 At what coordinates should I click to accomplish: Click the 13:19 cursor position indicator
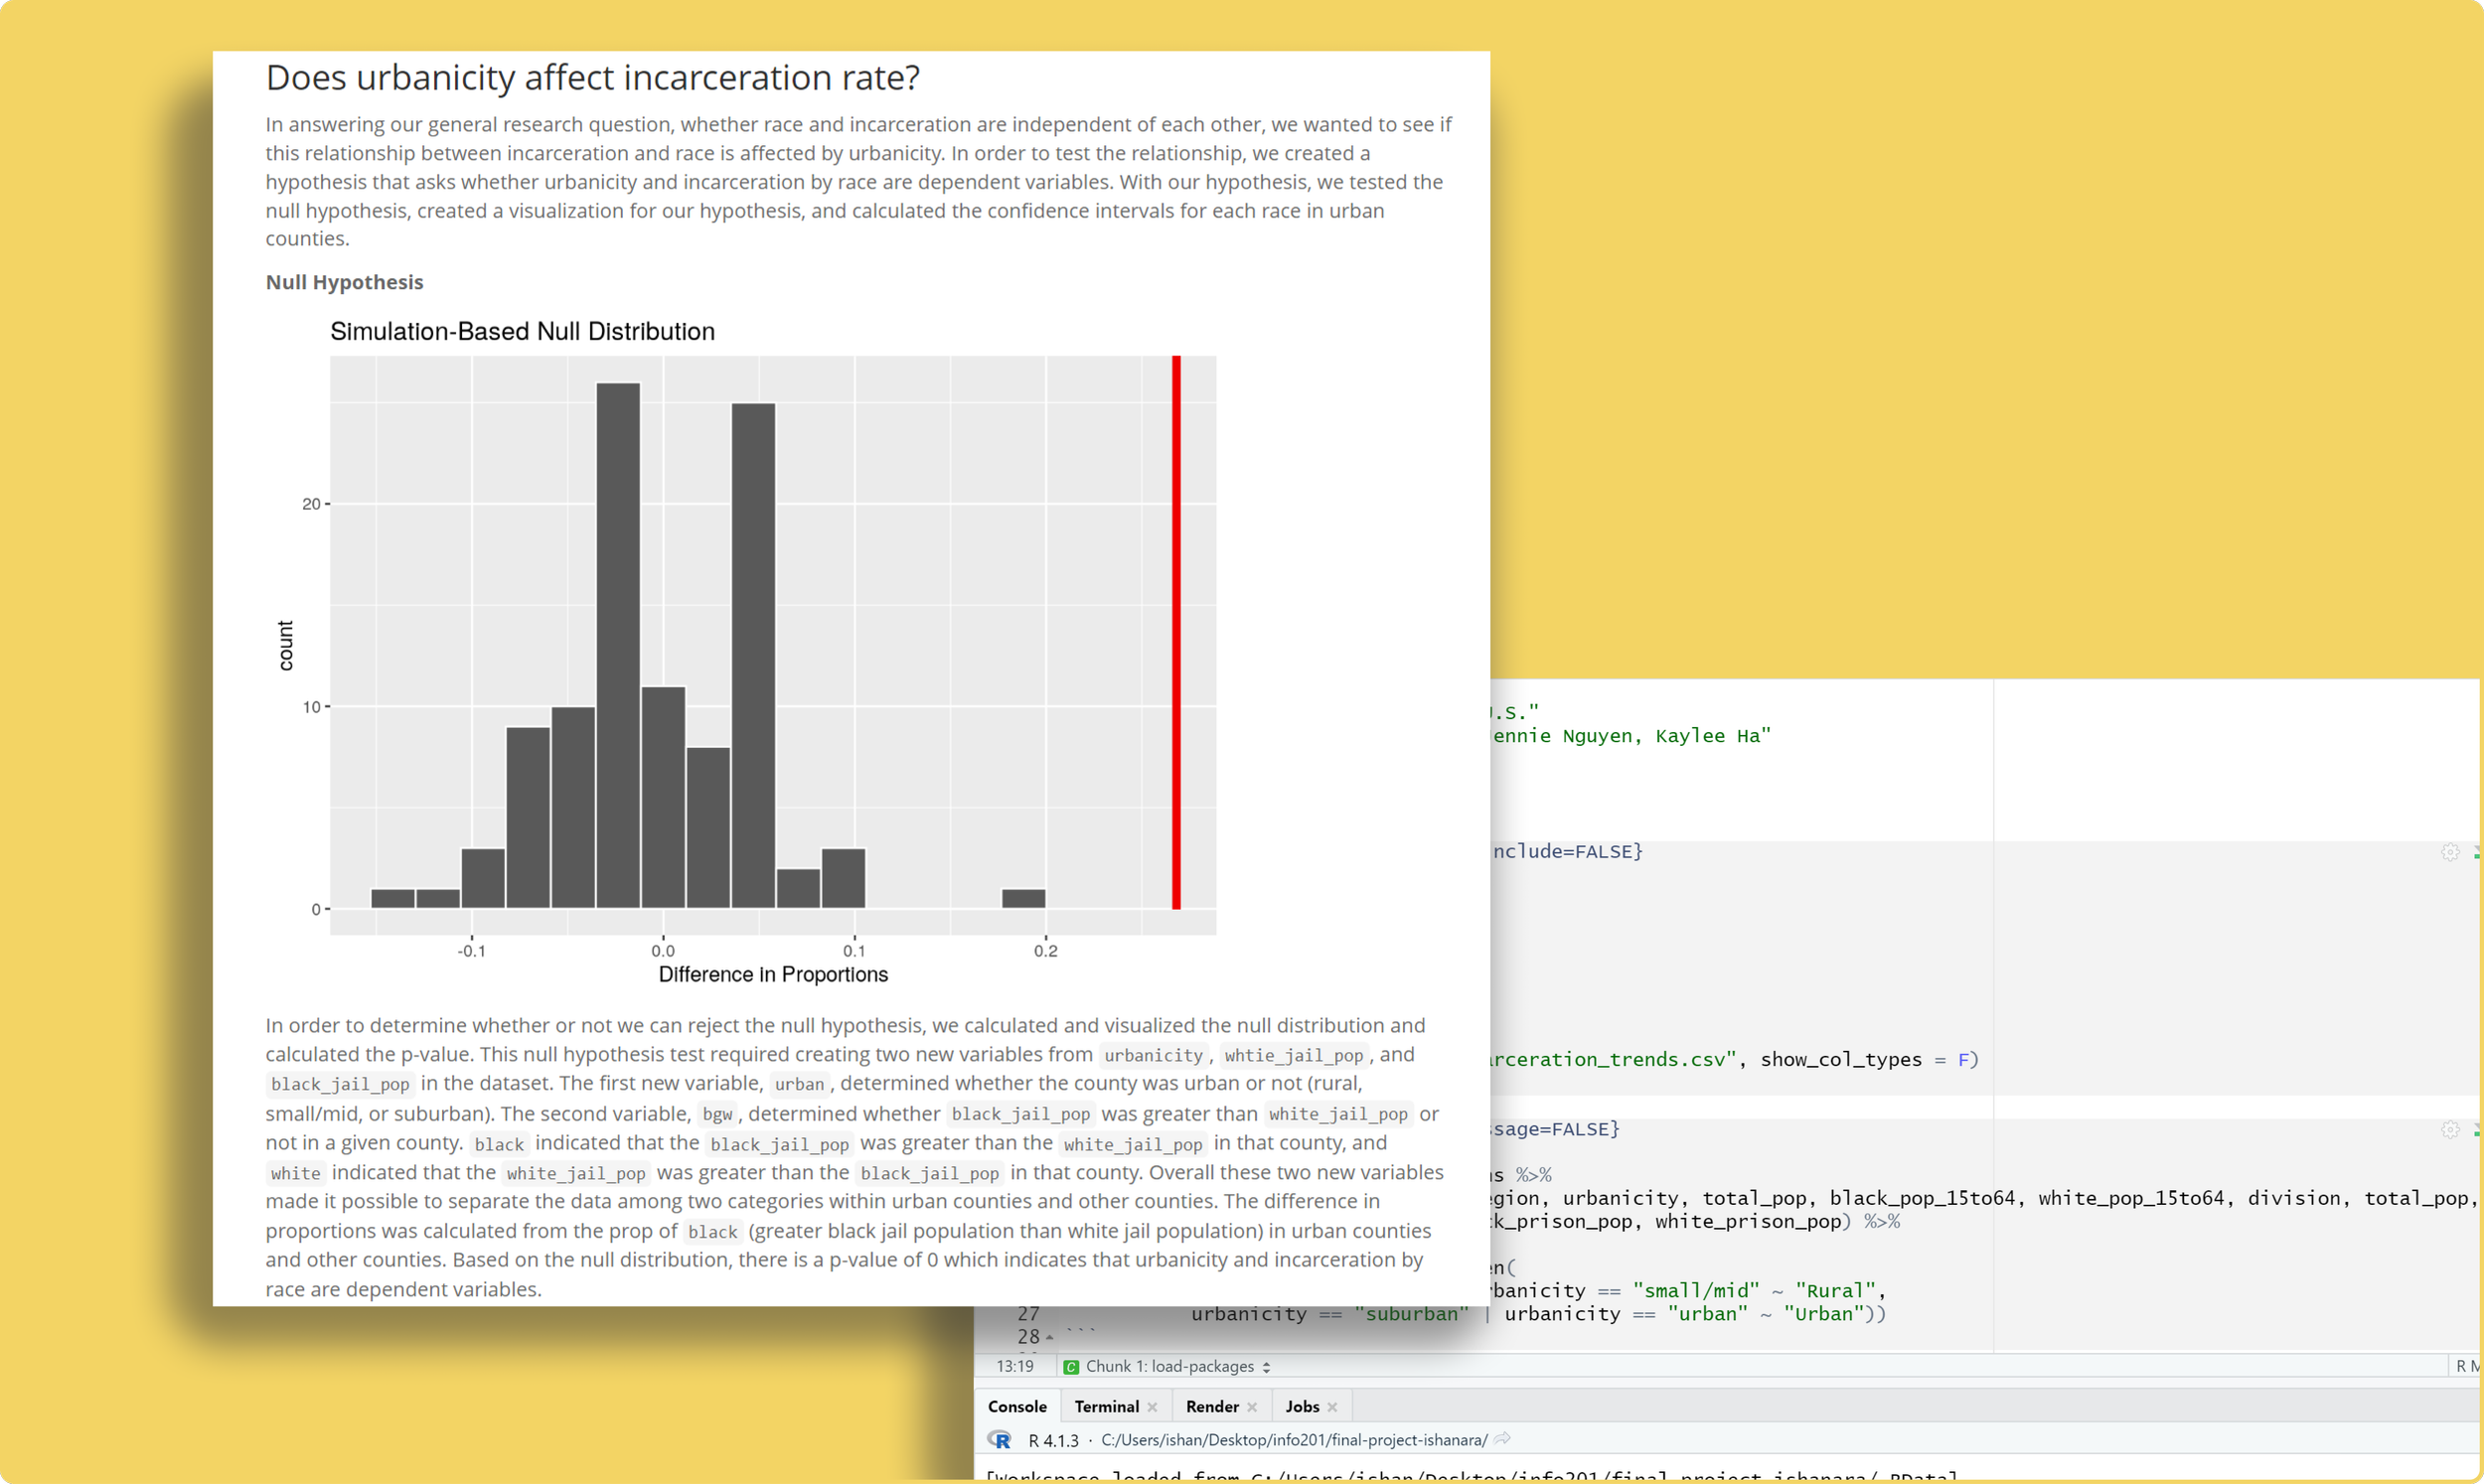[x=1014, y=1367]
